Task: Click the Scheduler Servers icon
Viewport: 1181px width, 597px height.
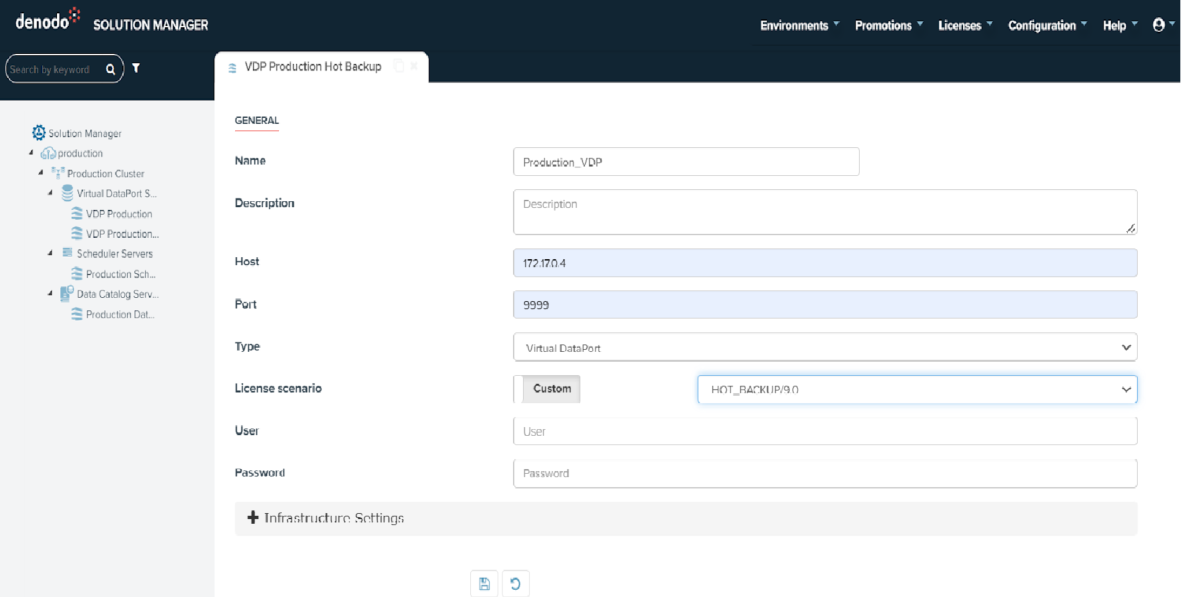Action: [67, 253]
